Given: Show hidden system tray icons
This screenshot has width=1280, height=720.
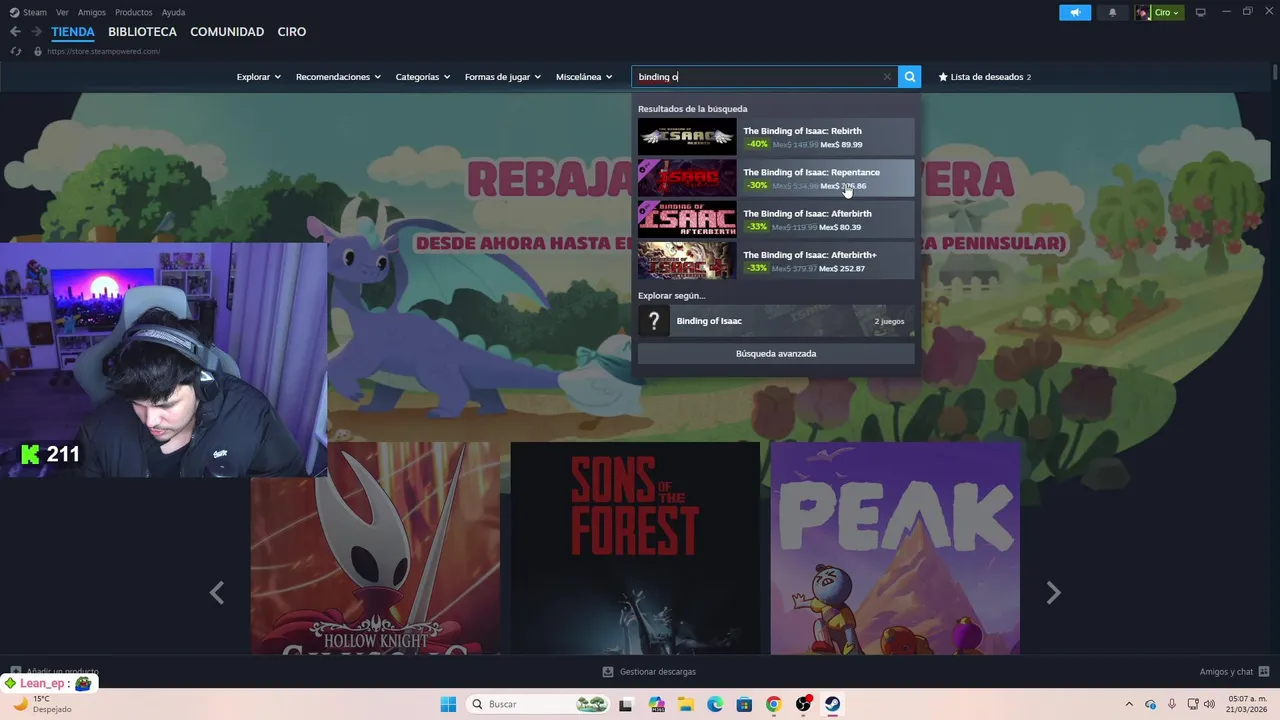Looking at the screenshot, I should [x=1129, y=704].
